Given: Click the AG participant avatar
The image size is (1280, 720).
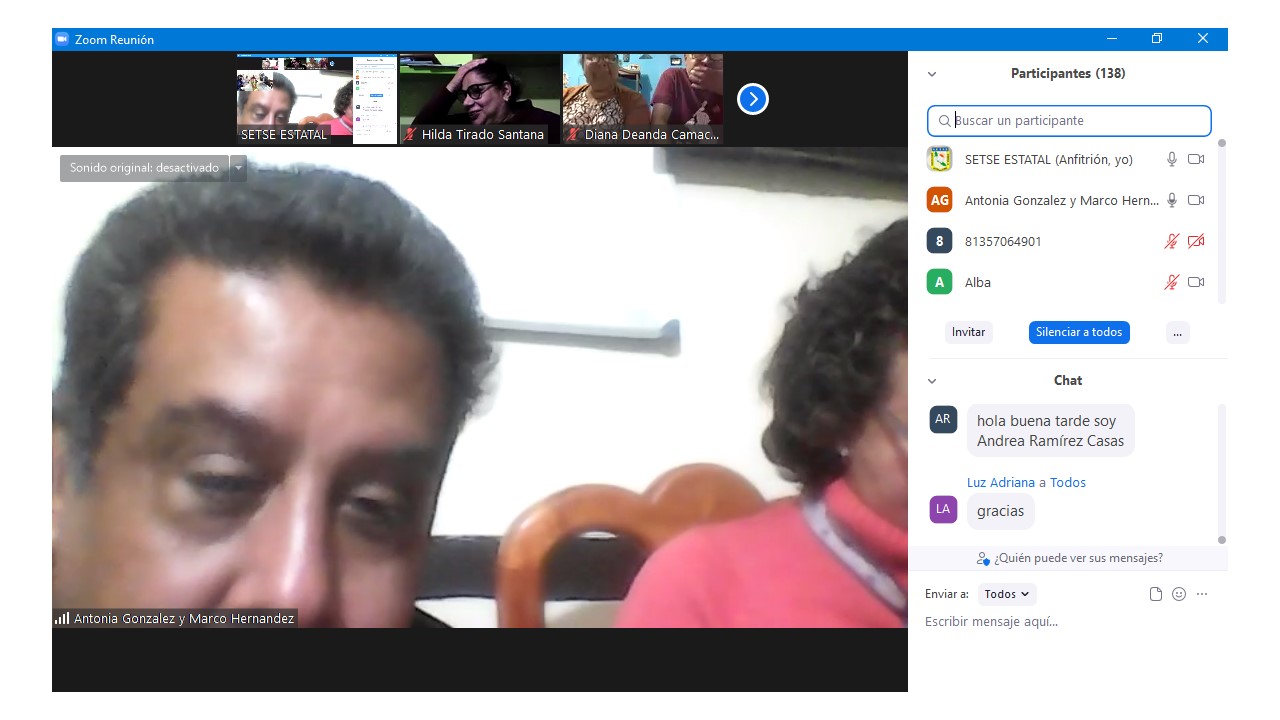Looking at the screenshot, I should 939,200.
